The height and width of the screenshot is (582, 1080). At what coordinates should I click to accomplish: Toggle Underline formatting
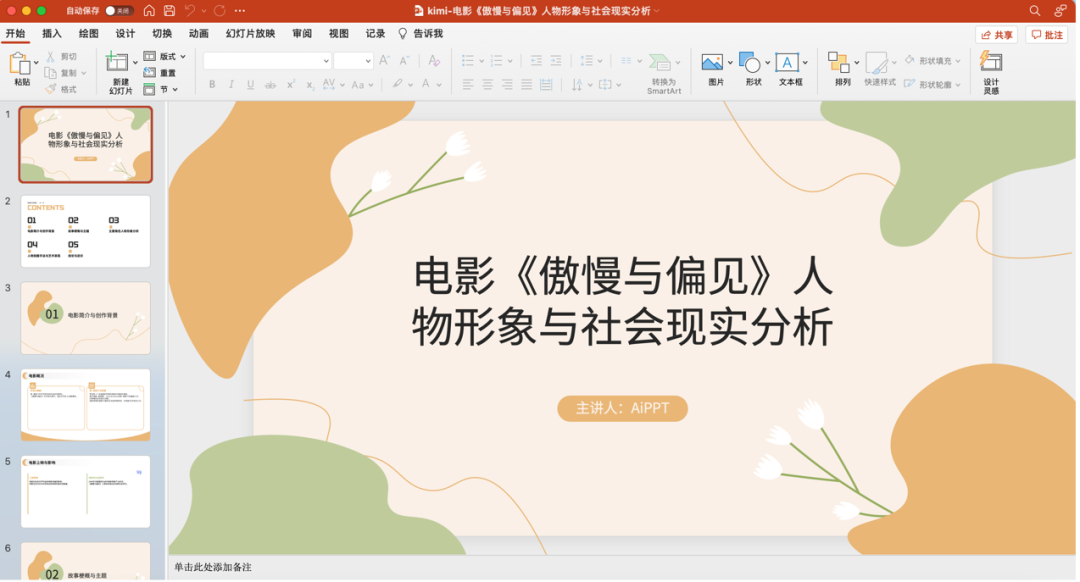(250, 84)
